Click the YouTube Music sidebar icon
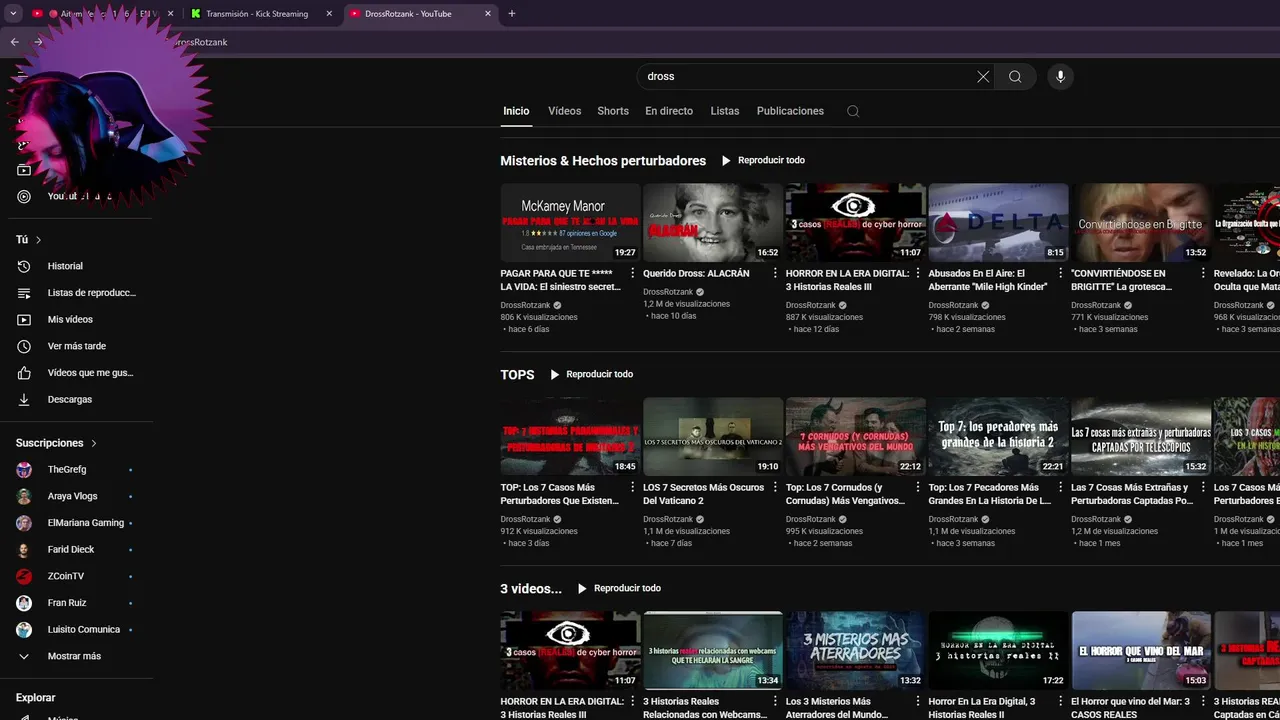Viewport: 1280px width, 720px height. (24, 196)
